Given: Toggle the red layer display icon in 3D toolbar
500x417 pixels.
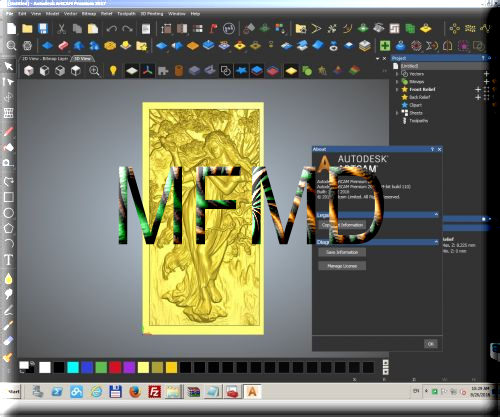Looking at the screenshot, I should (273, 71).
